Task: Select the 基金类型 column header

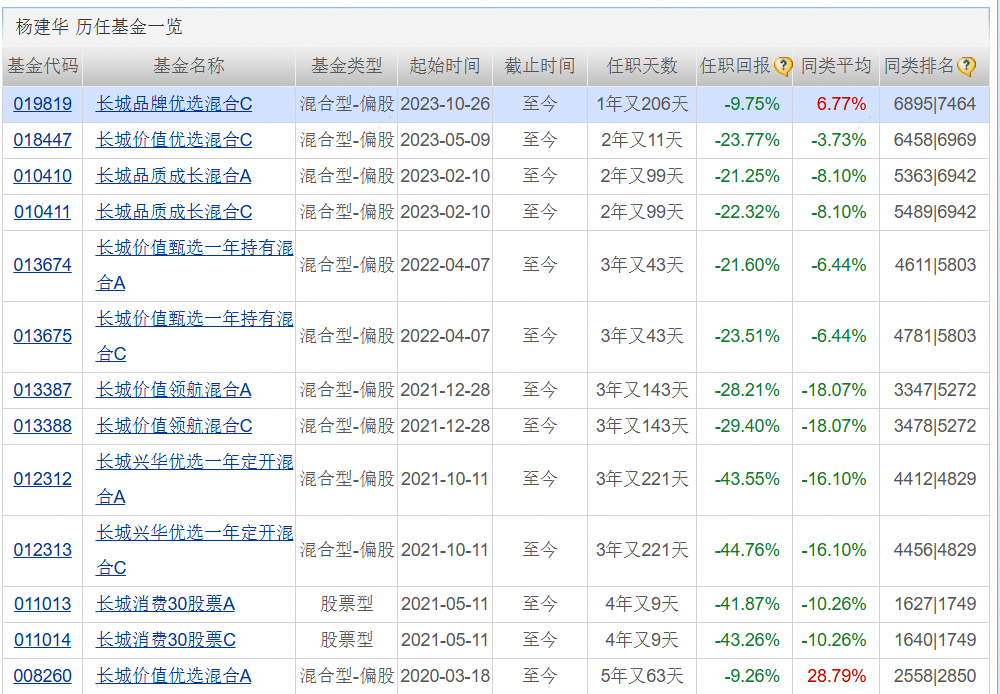Action: pos(346,65)
